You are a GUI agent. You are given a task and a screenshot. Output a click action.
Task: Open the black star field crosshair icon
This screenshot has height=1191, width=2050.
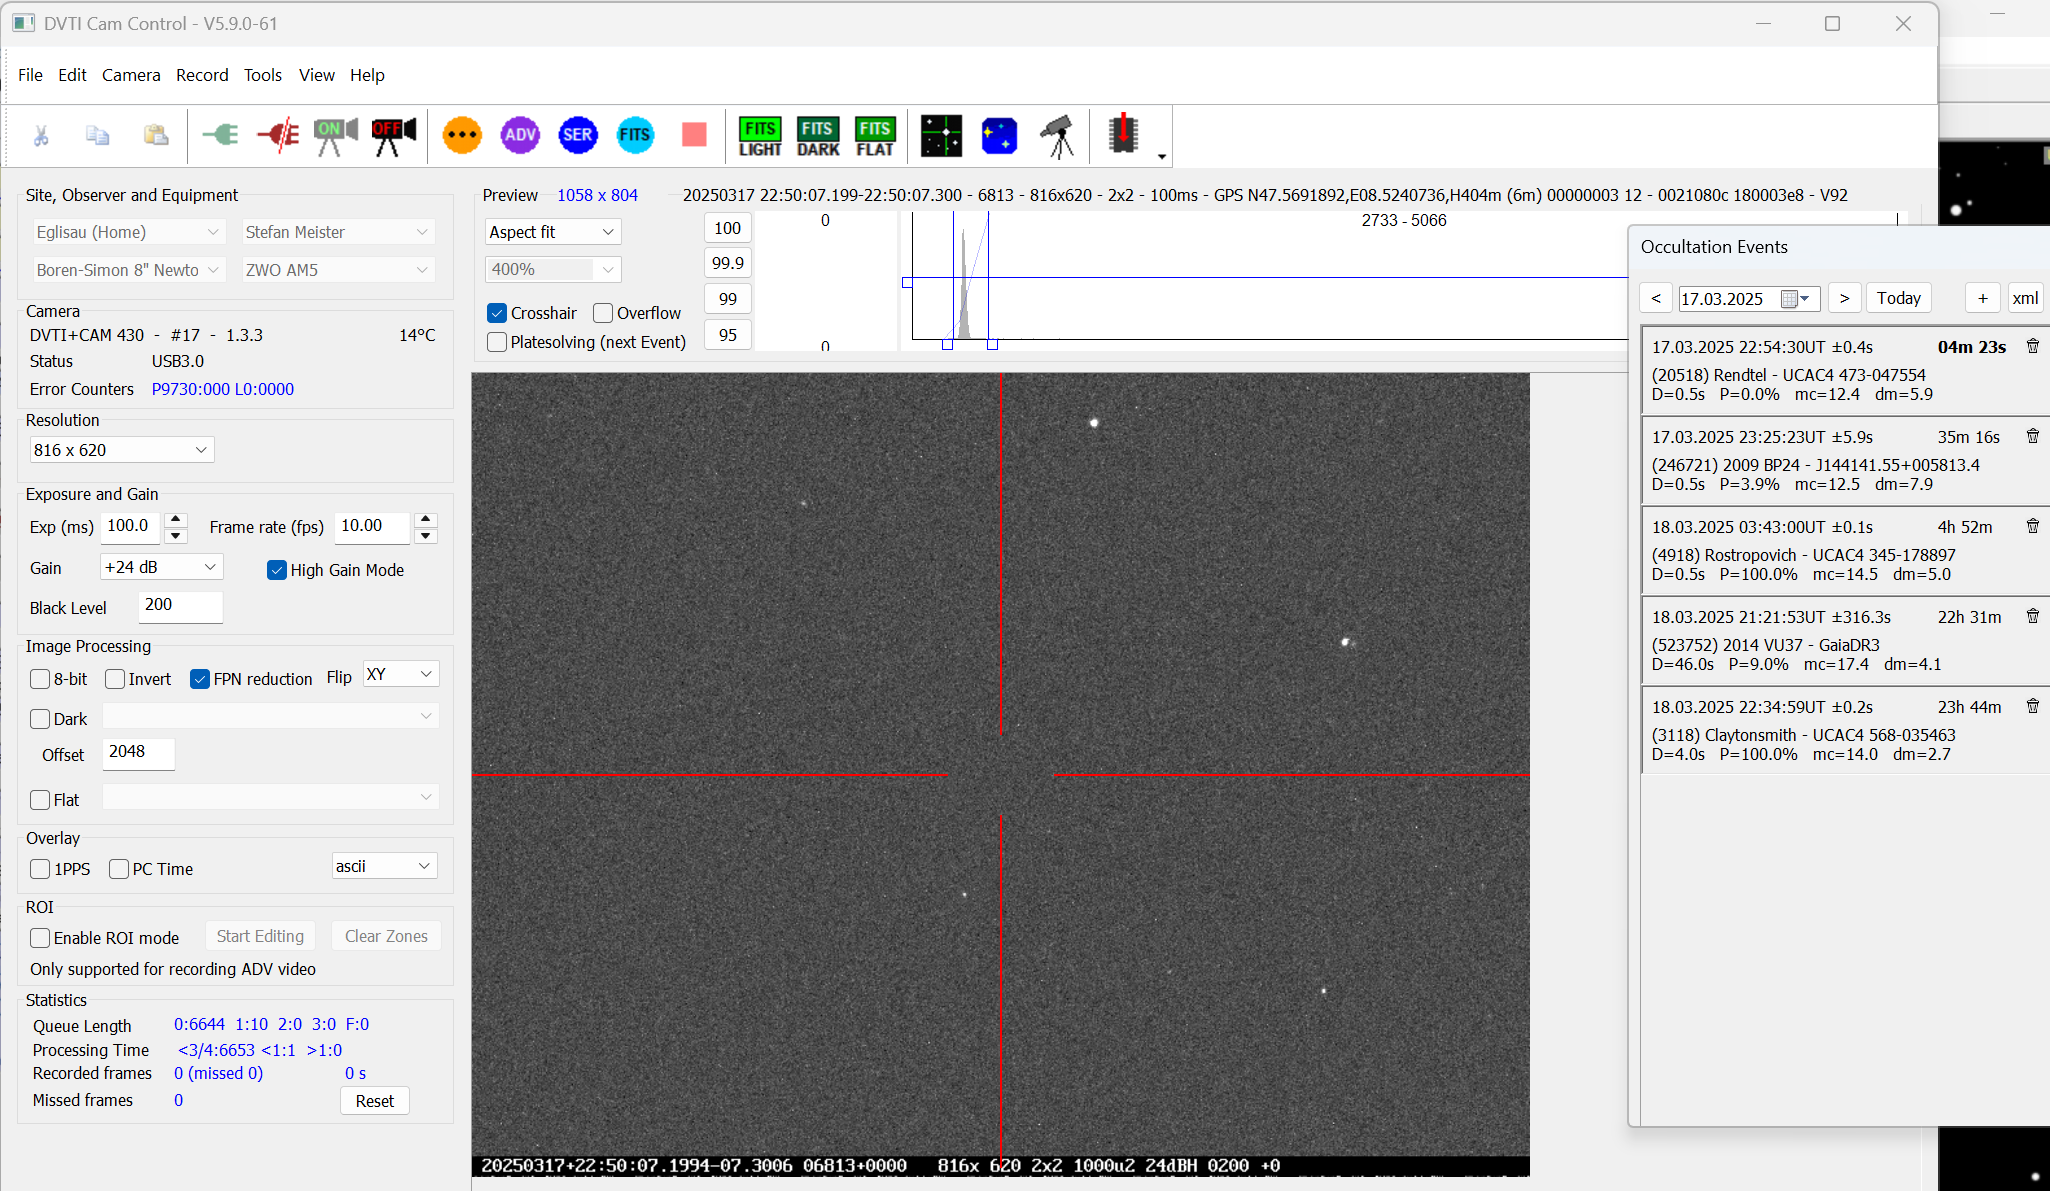pyautogui.click(x=941, y=136)
